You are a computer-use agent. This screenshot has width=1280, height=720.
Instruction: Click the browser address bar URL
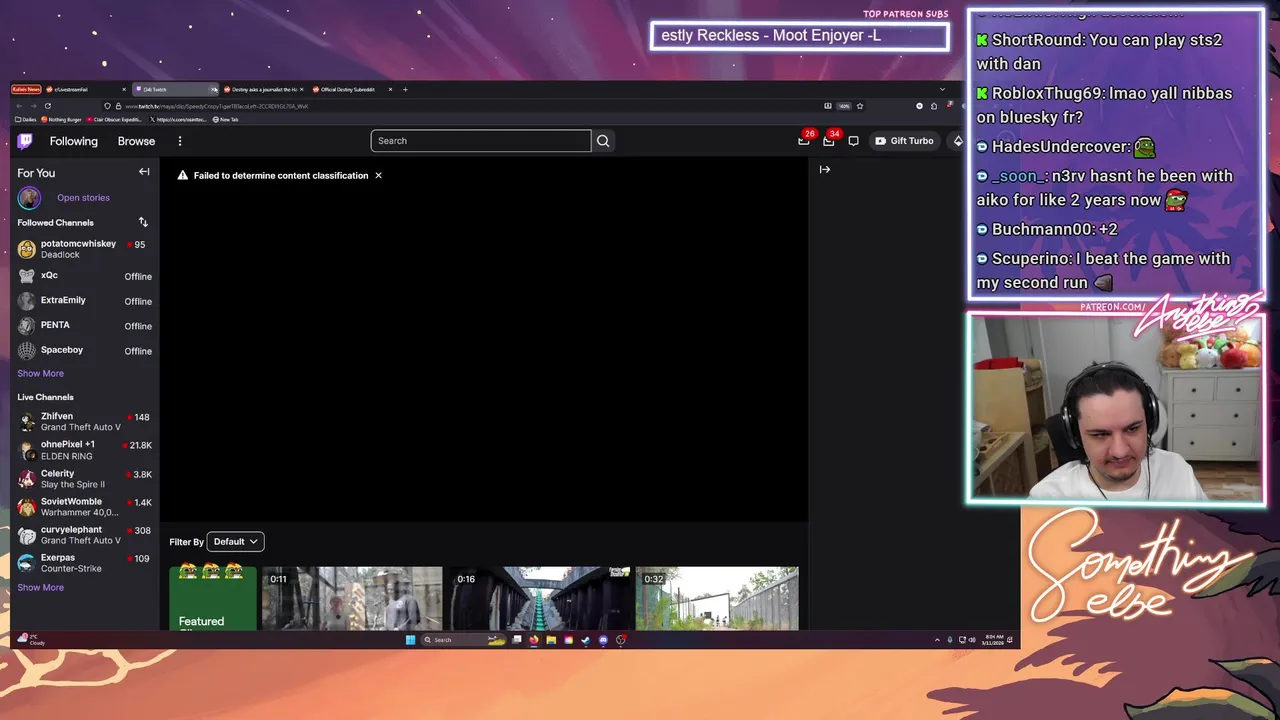point(216,106)
